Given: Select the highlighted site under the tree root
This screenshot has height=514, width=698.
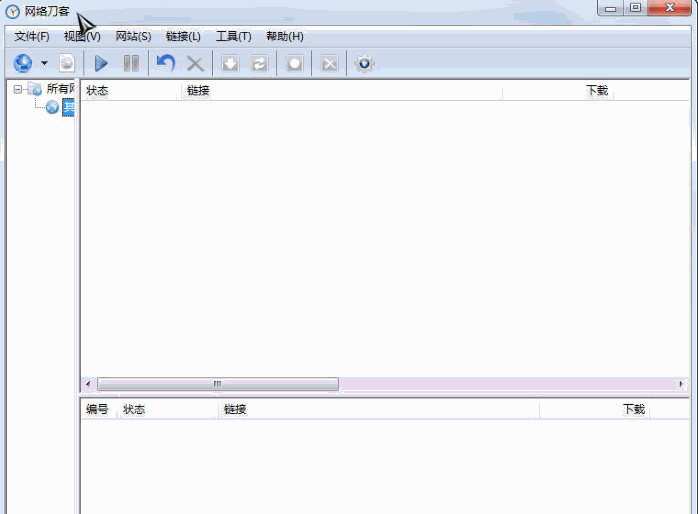Looking at the screenshot, I should click(x=68, y=107).
